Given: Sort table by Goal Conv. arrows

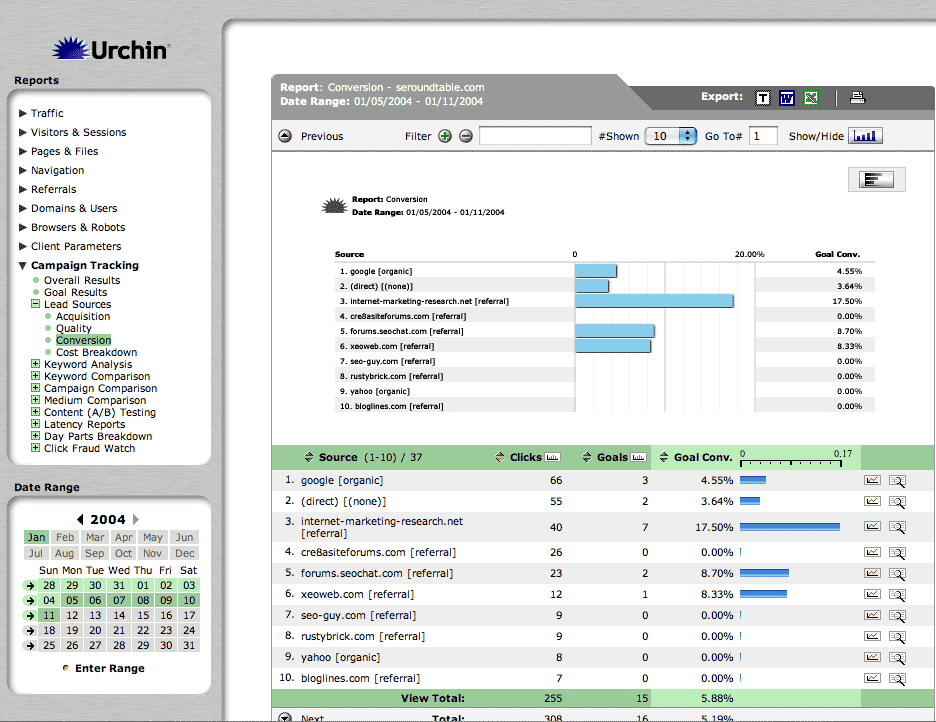Looking at the screenshot, I should coord(664,457).
